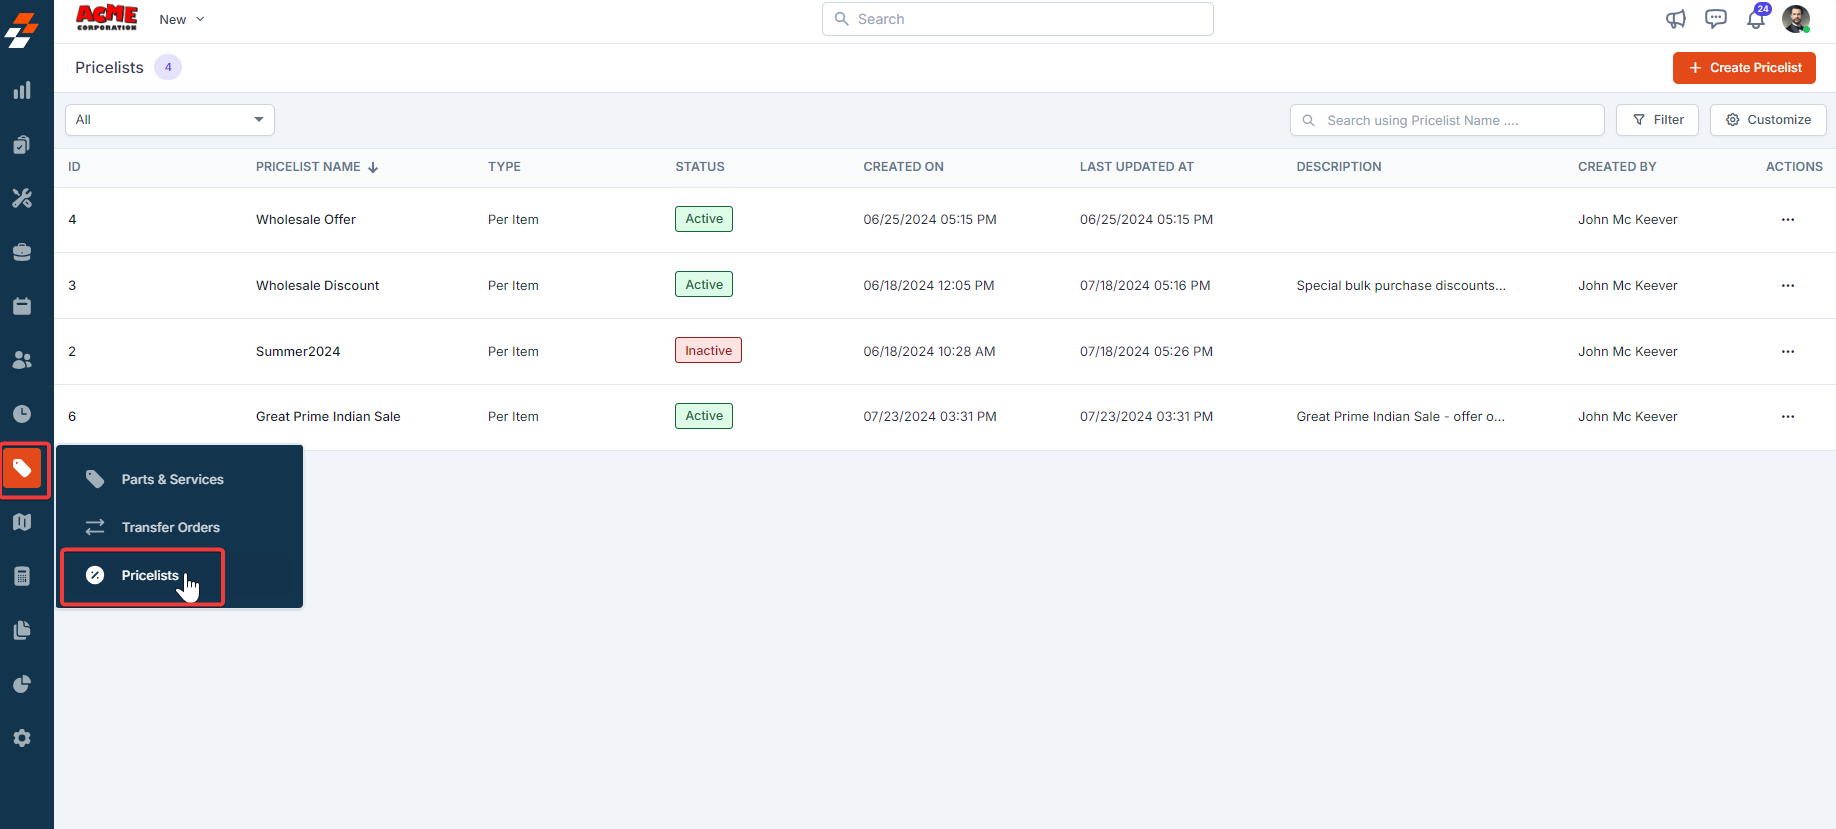Open the customers people icon in sidebar
This screenshot has height=829, width=1836.
[22, 360]
